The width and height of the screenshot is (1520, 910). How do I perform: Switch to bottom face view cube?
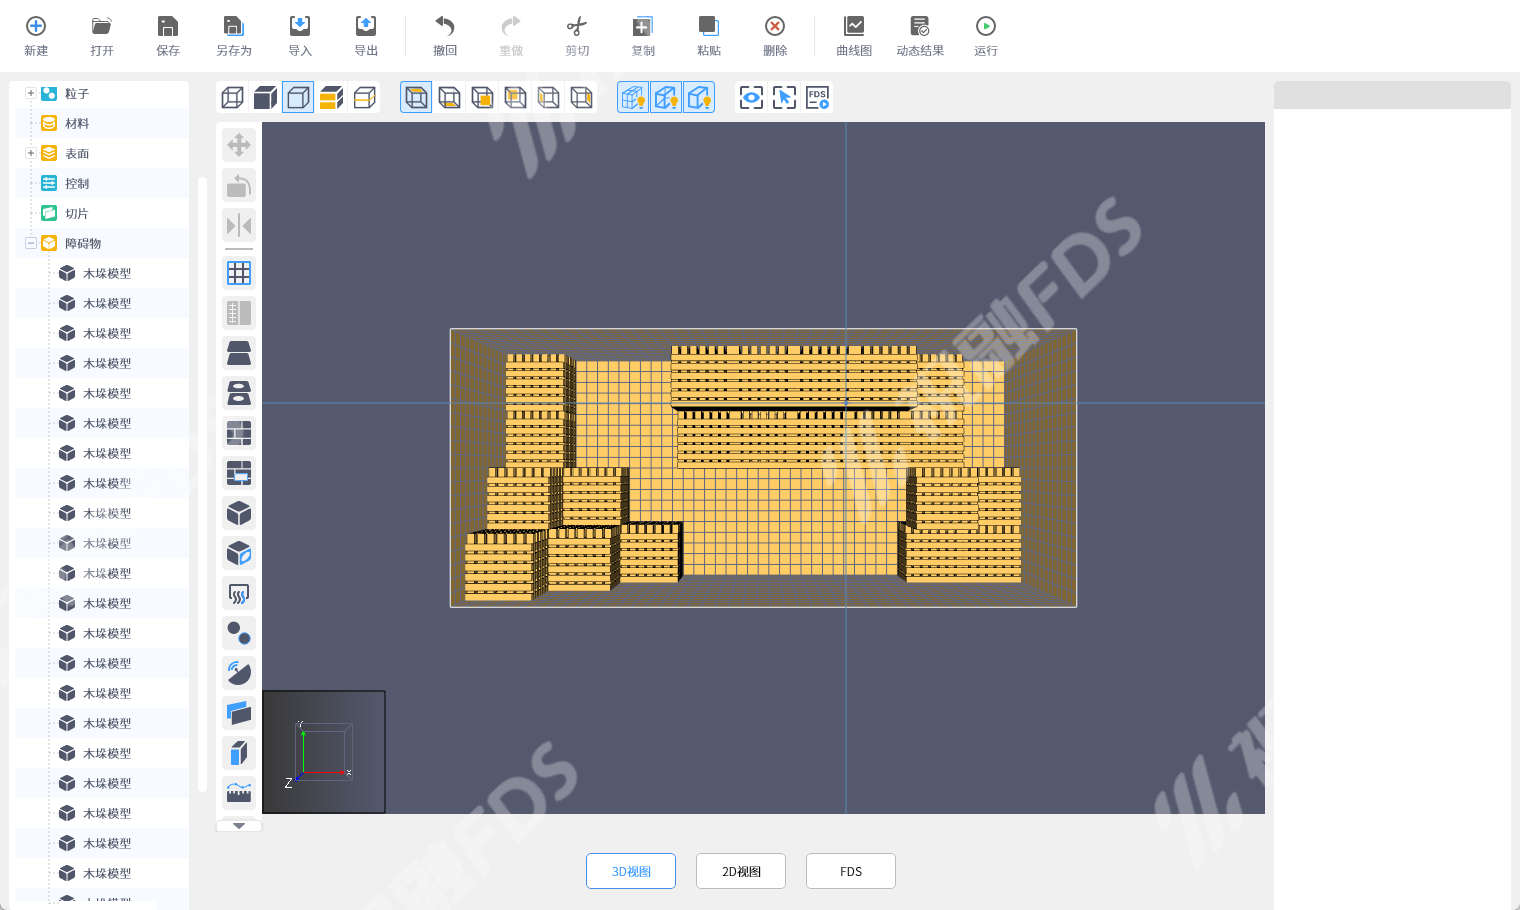click(449, 97)
